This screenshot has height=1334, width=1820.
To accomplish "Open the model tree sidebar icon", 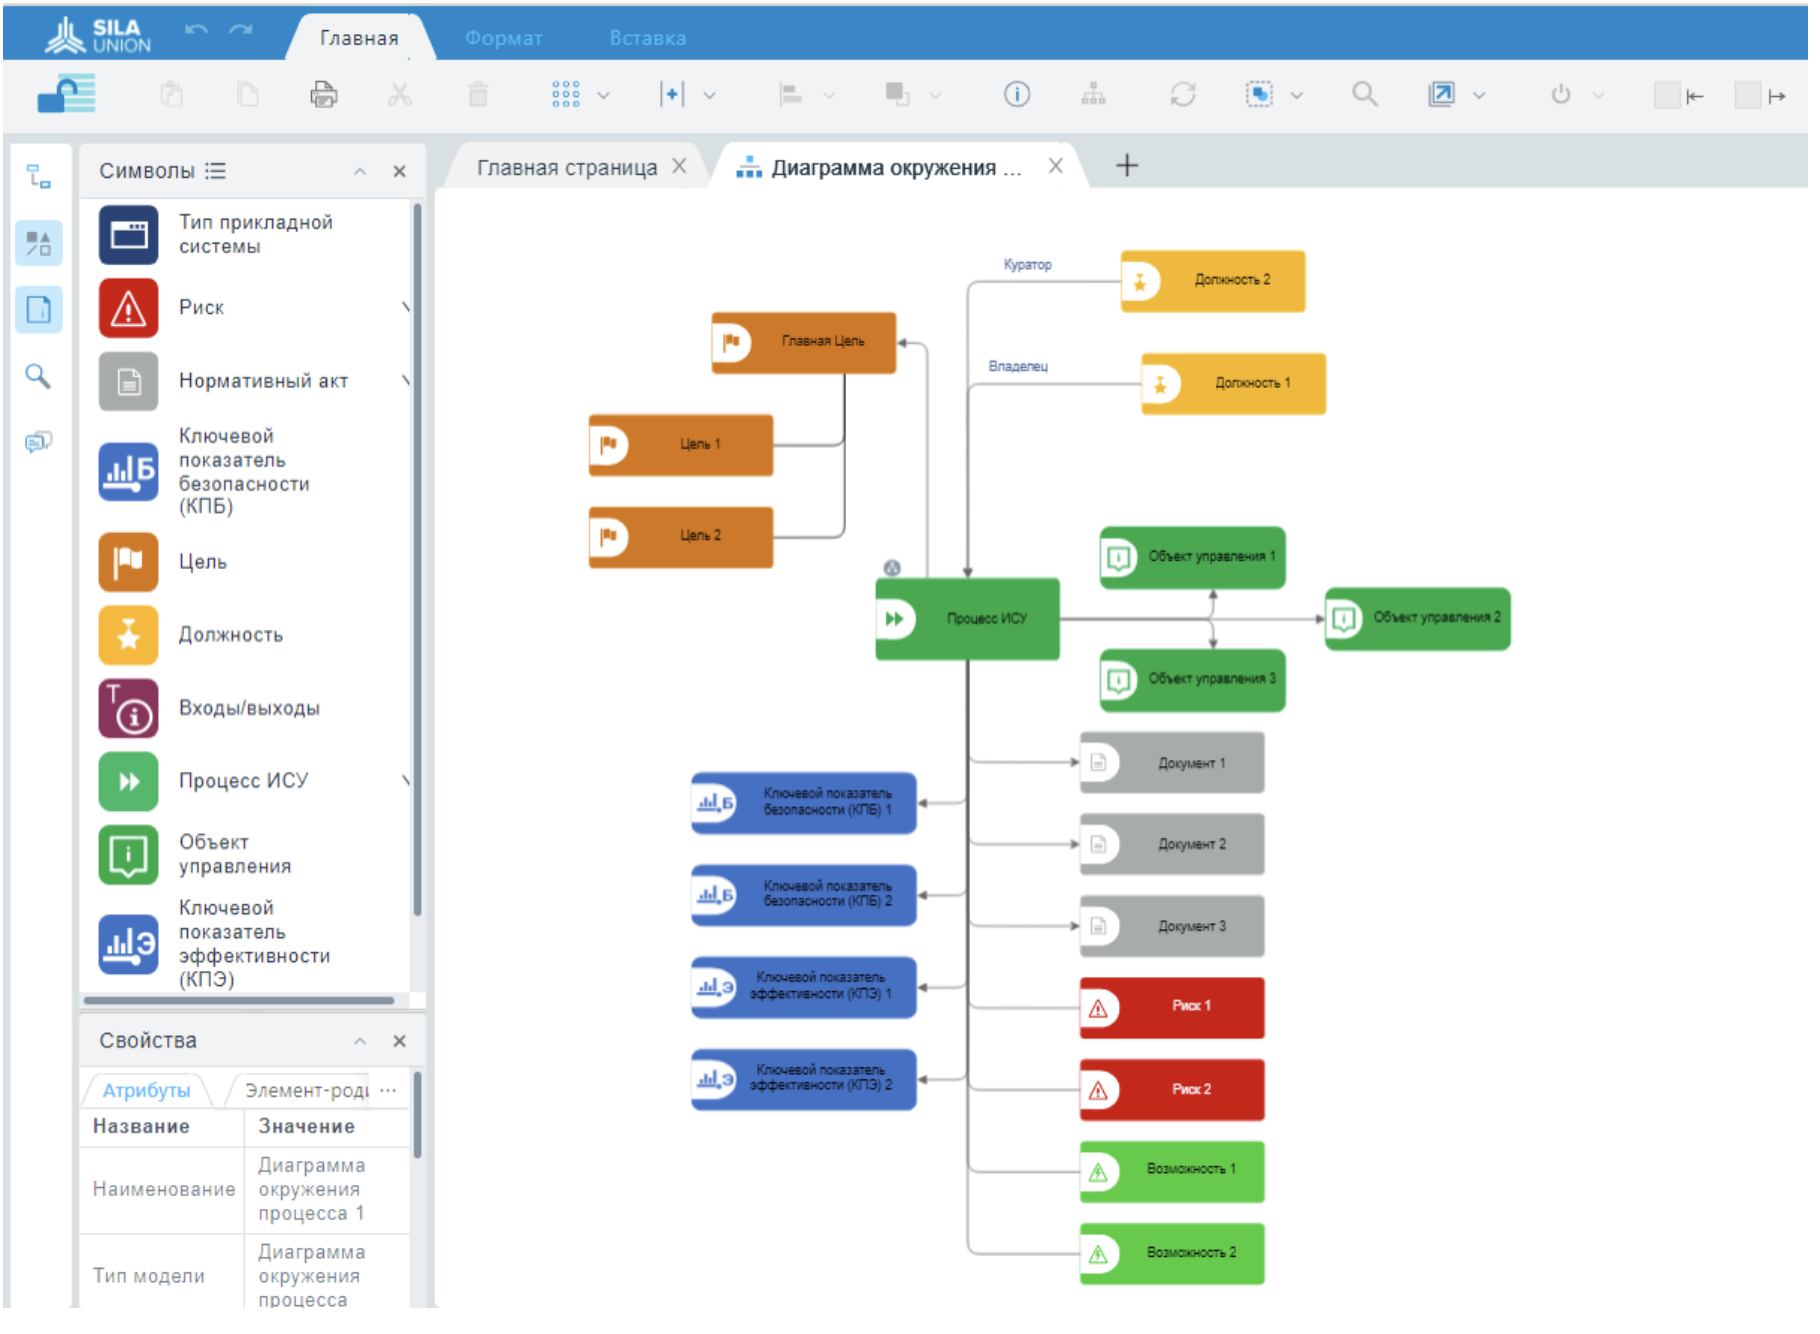I will tap(39, 178).
